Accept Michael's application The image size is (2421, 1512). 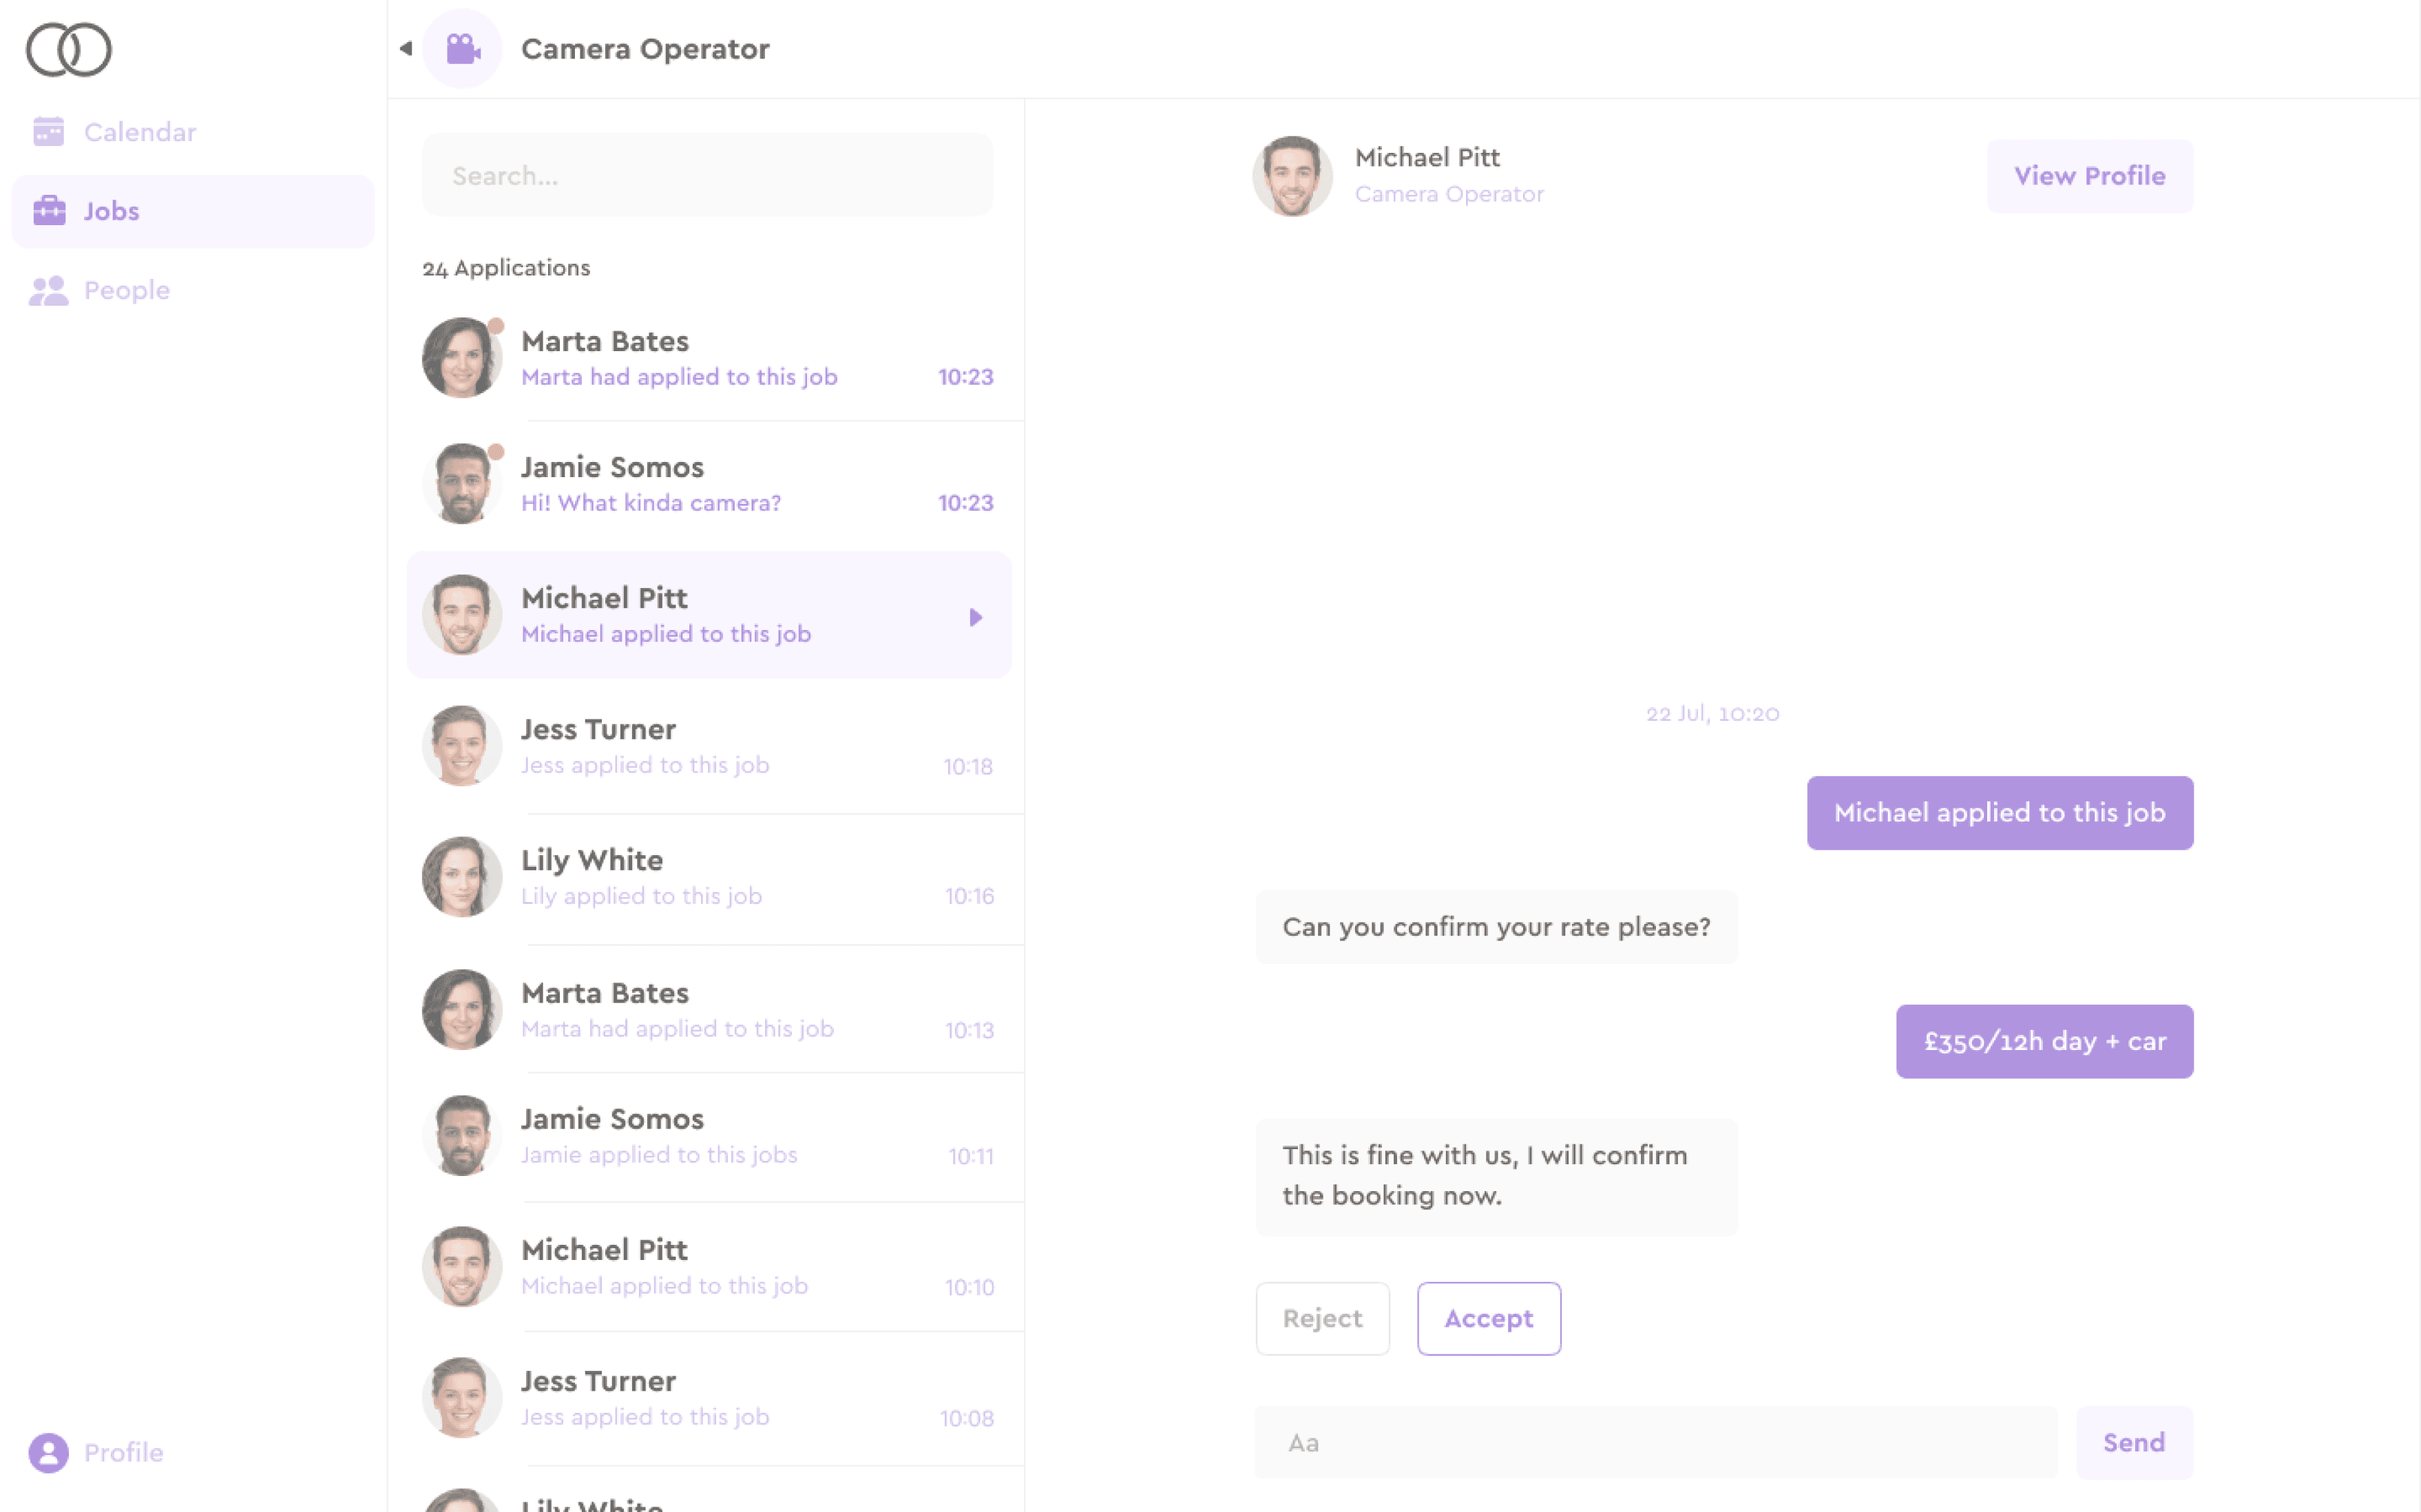(1488, 1318)
